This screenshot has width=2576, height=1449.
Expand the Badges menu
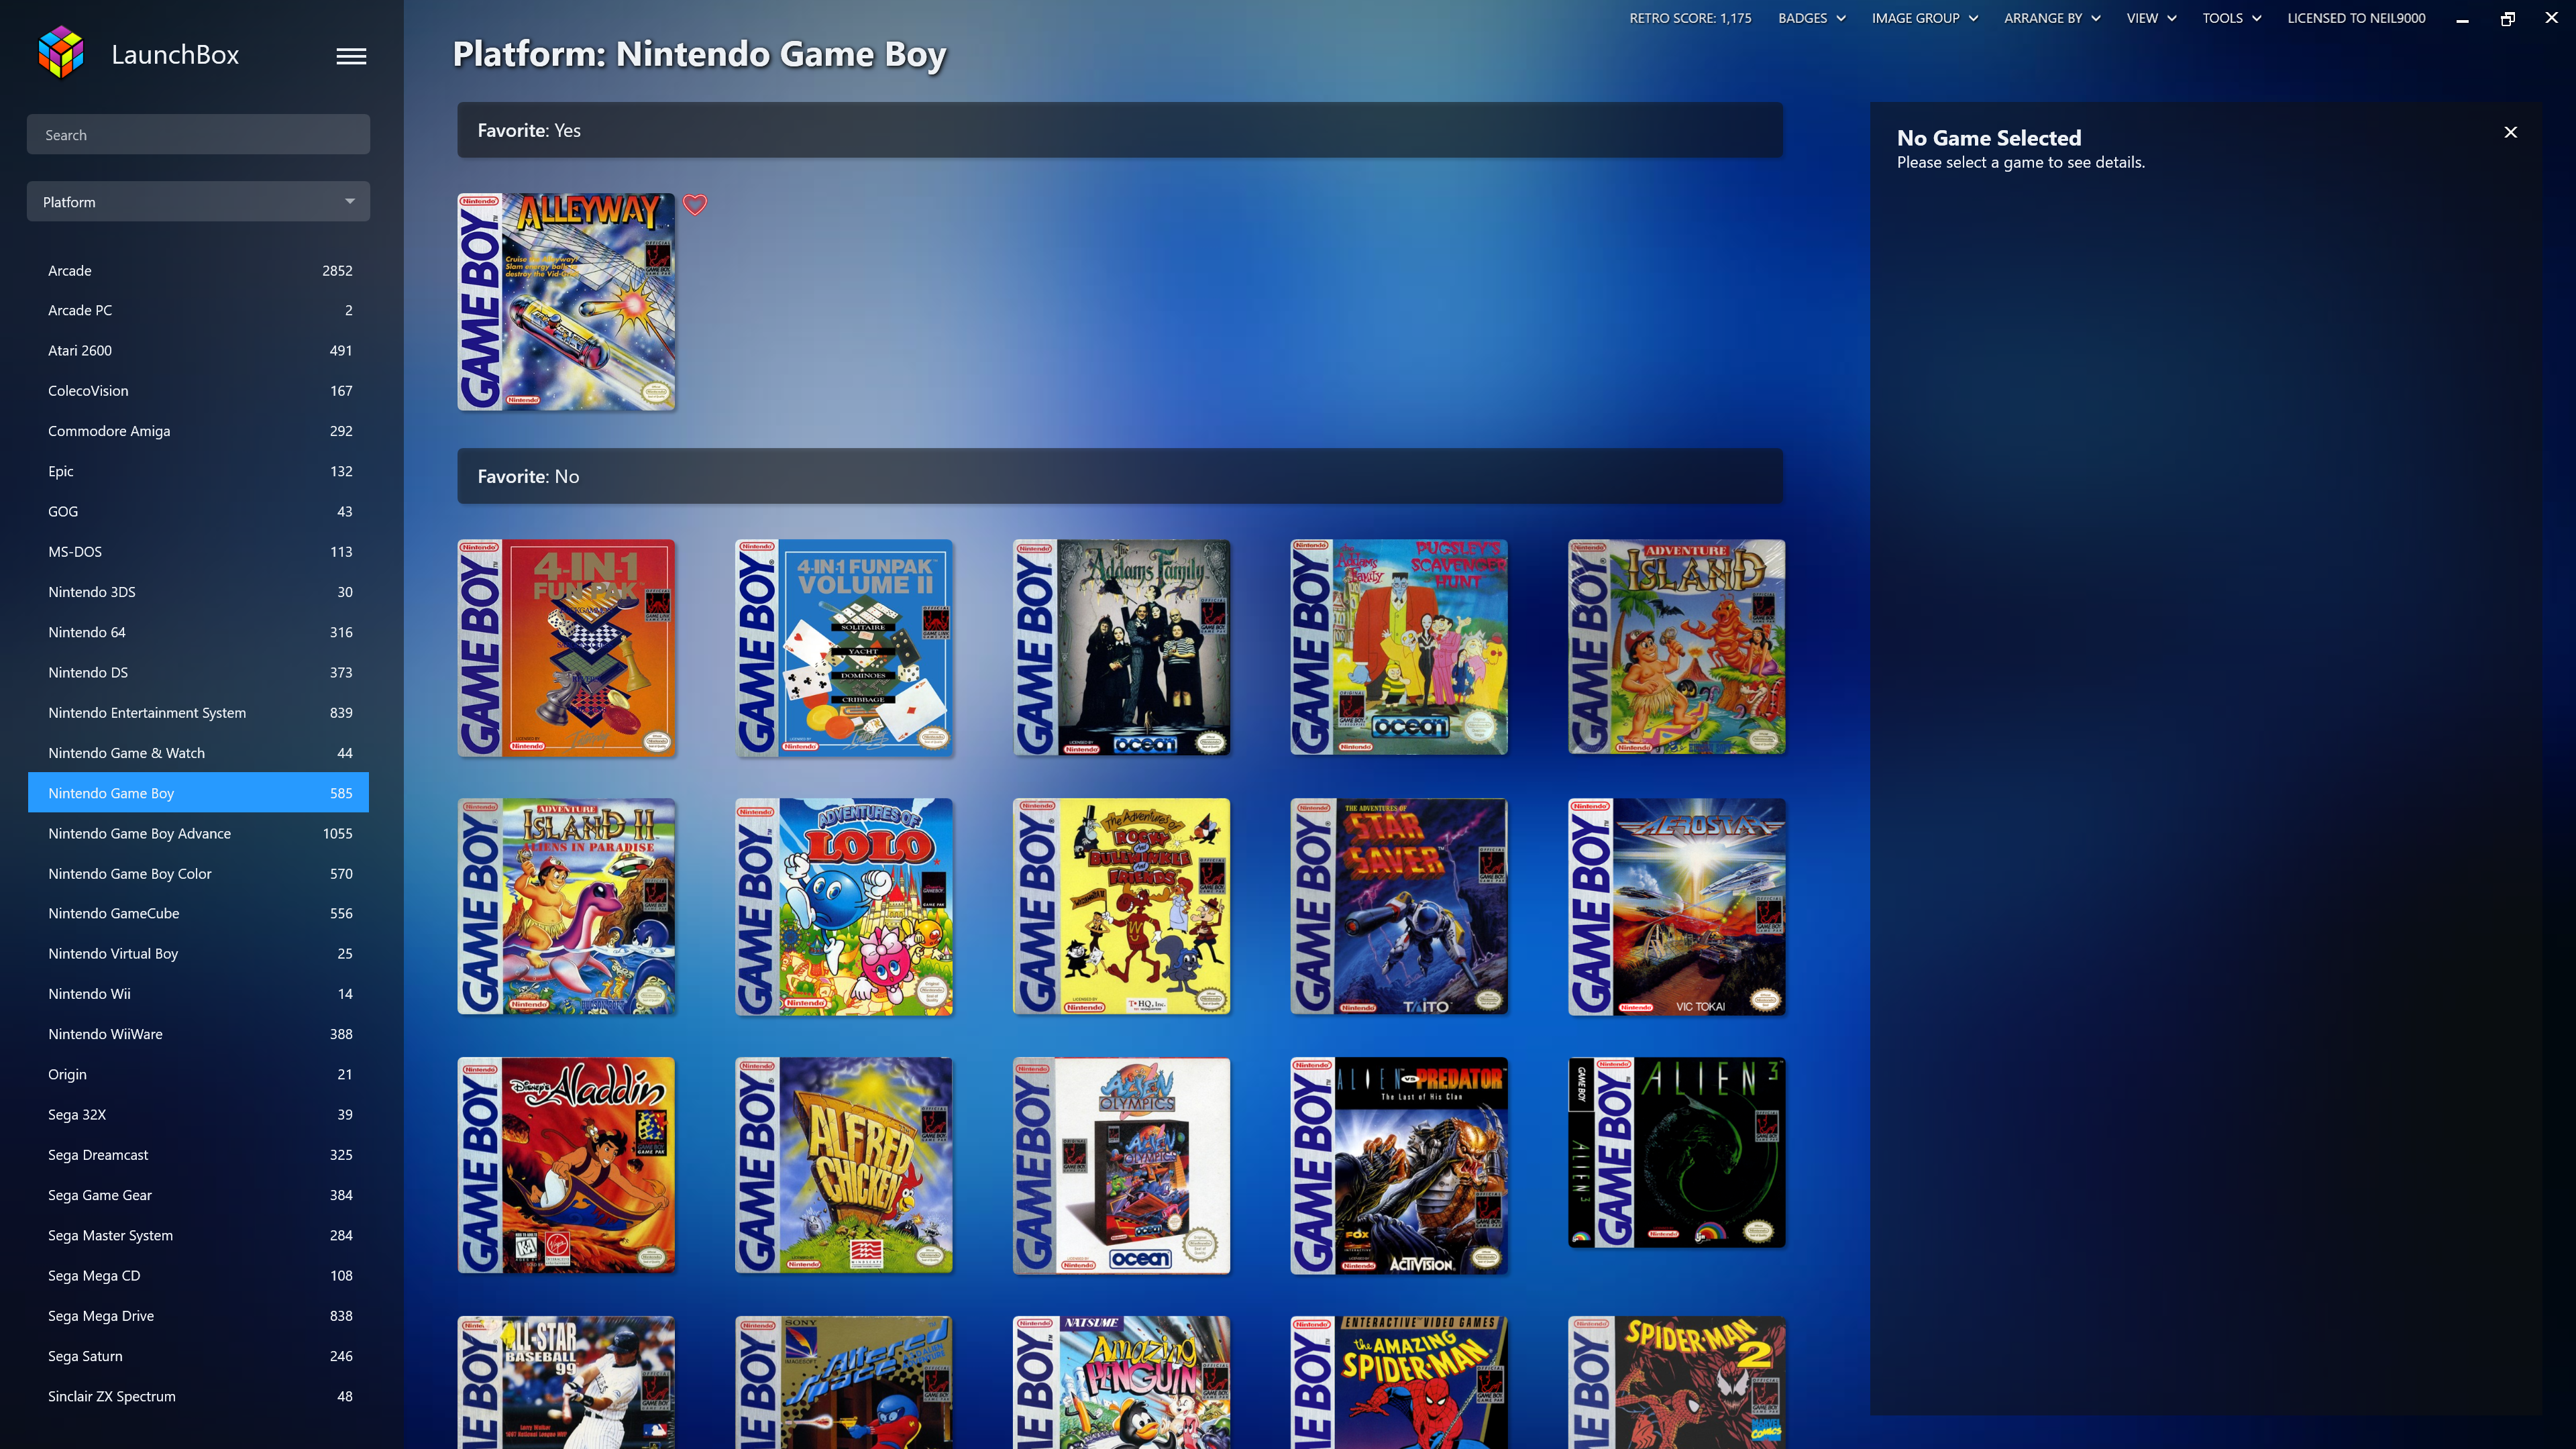click(1811, 18)
